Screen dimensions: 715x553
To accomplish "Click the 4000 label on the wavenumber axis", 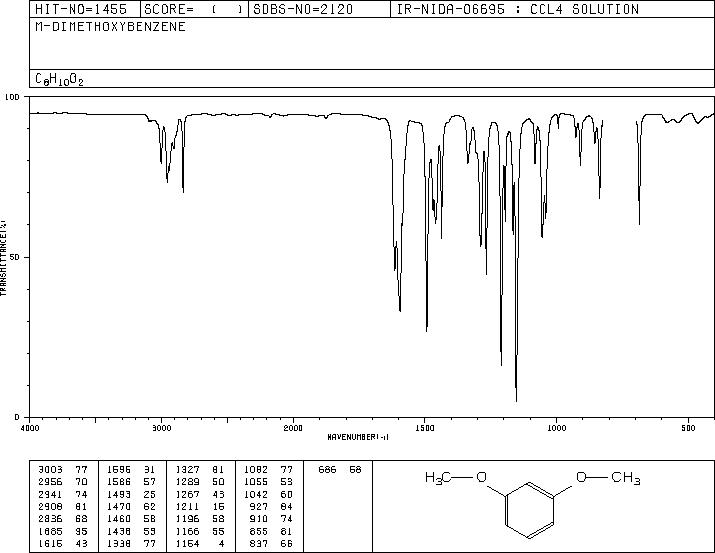I will click(x=30, y=428).
